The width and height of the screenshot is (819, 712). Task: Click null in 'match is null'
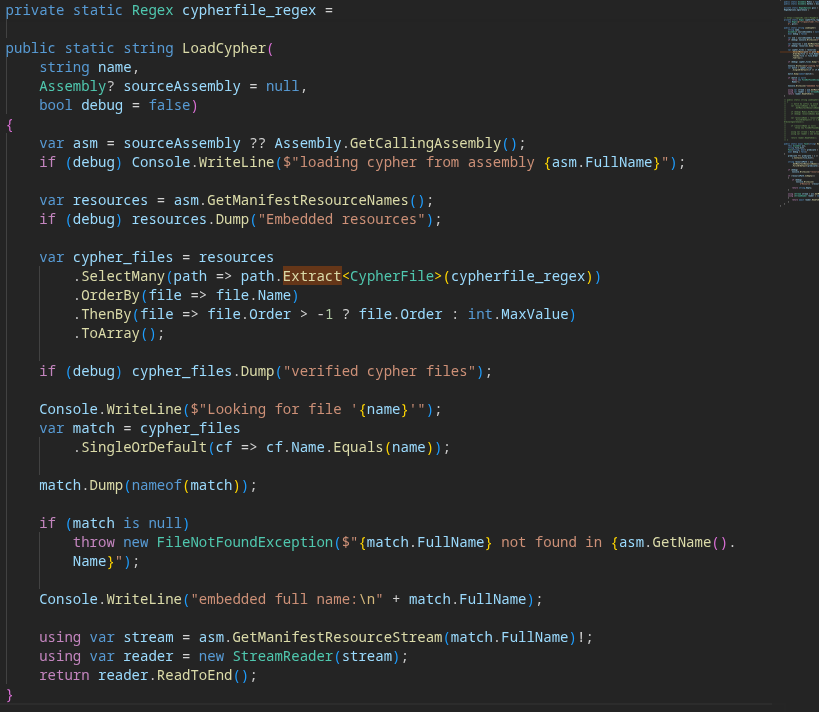click(165, 523)
